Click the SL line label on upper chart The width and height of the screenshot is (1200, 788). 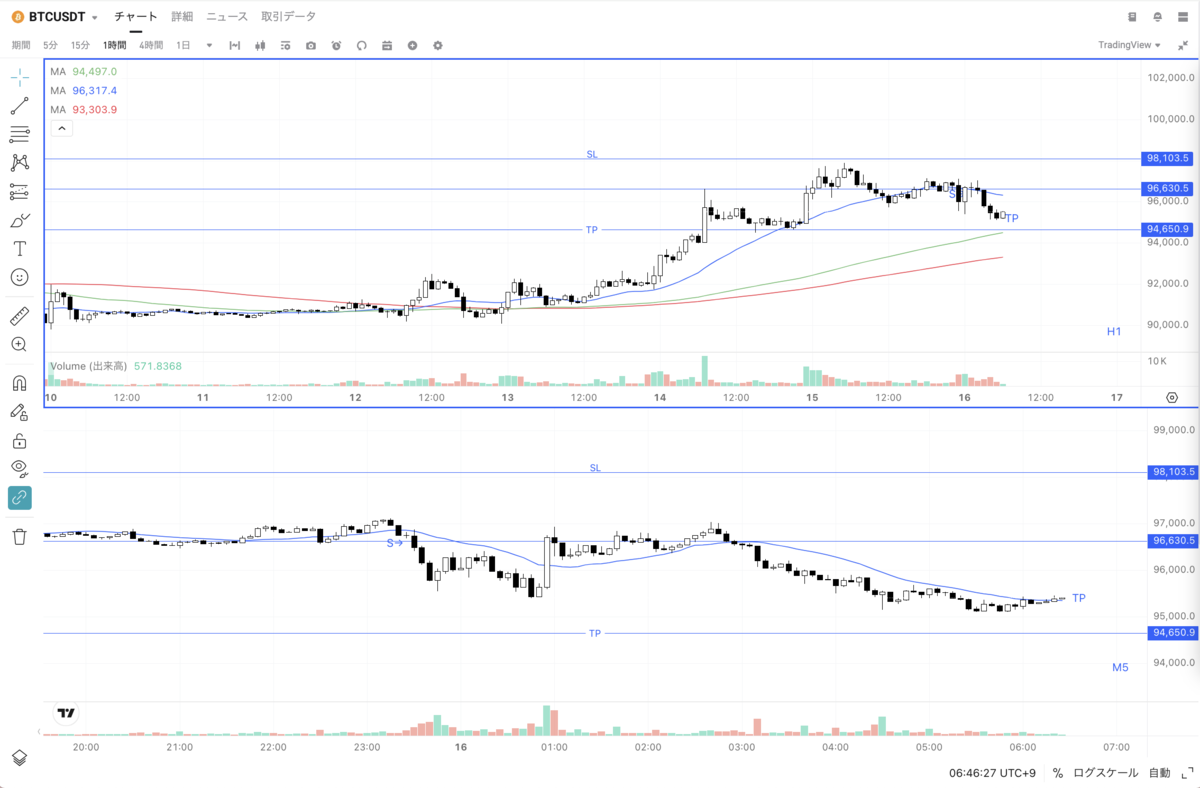(x=592, y=154)
